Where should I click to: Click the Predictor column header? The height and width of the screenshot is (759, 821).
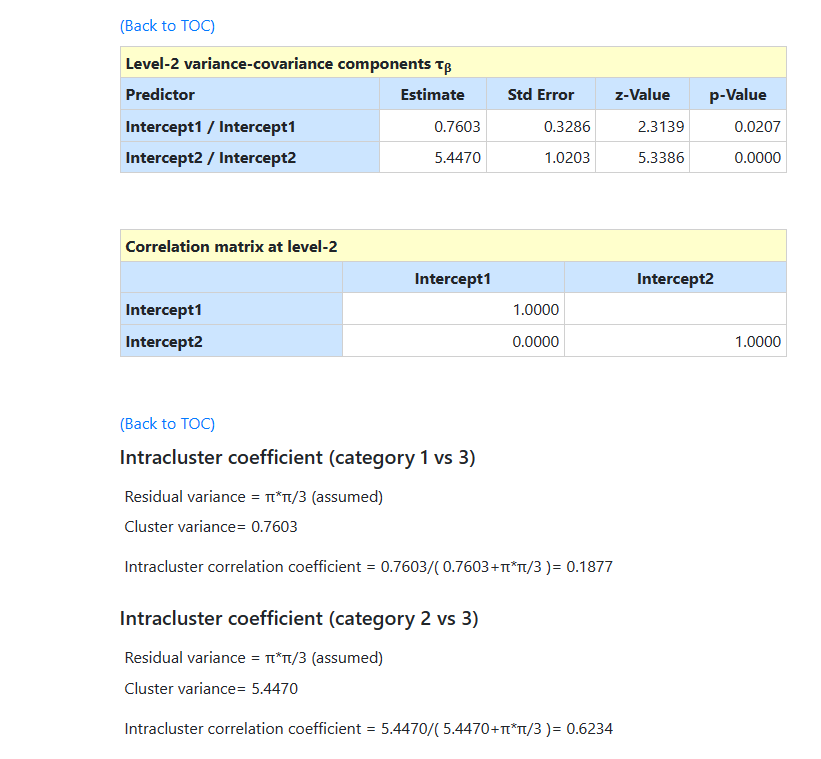[160, 95]
